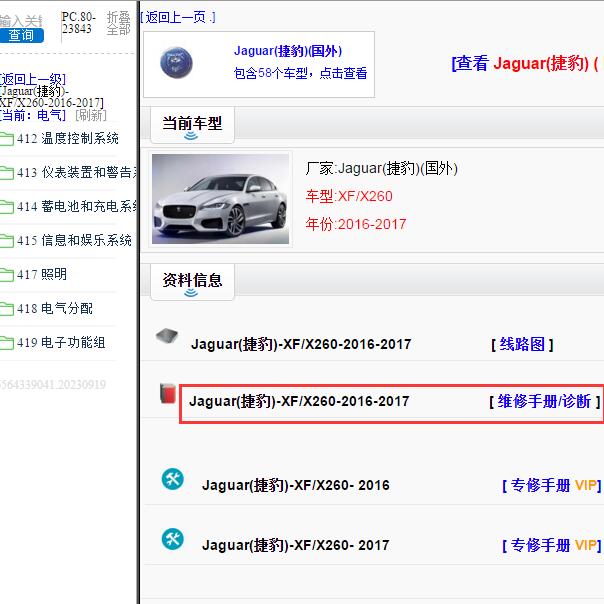Click the 年份:2016-2017 red text
The width and height of the screenshot is (604, 604).
pos(356,224)
